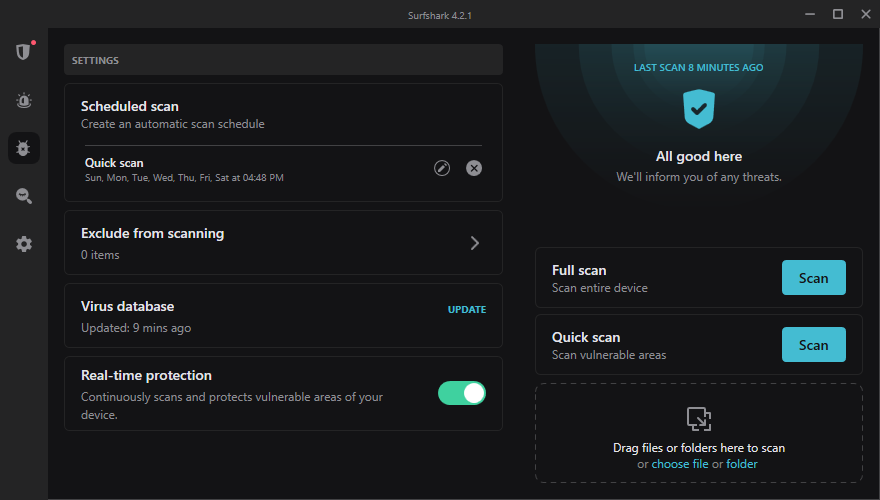Click the choose file link

coord(680,464)
